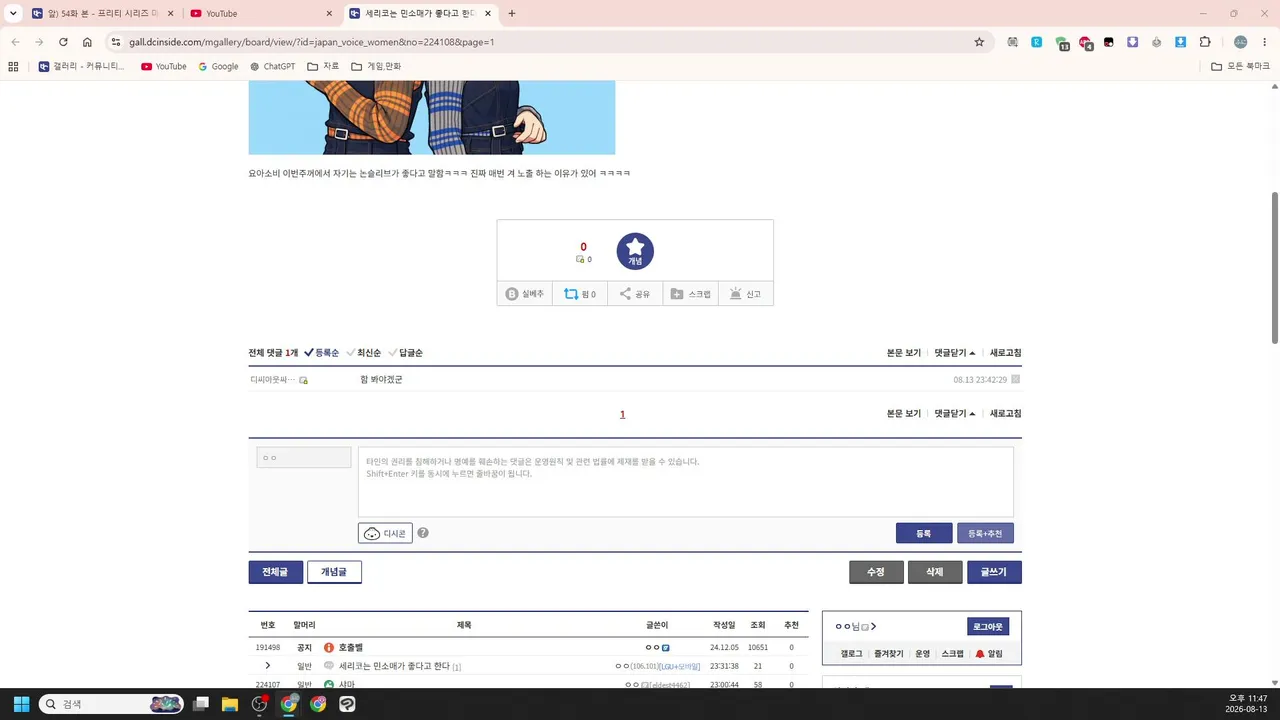Screen dimensions: 1280x720
Task: Delete the comment posted at 23:42:29
Action: coord(1015,380)
